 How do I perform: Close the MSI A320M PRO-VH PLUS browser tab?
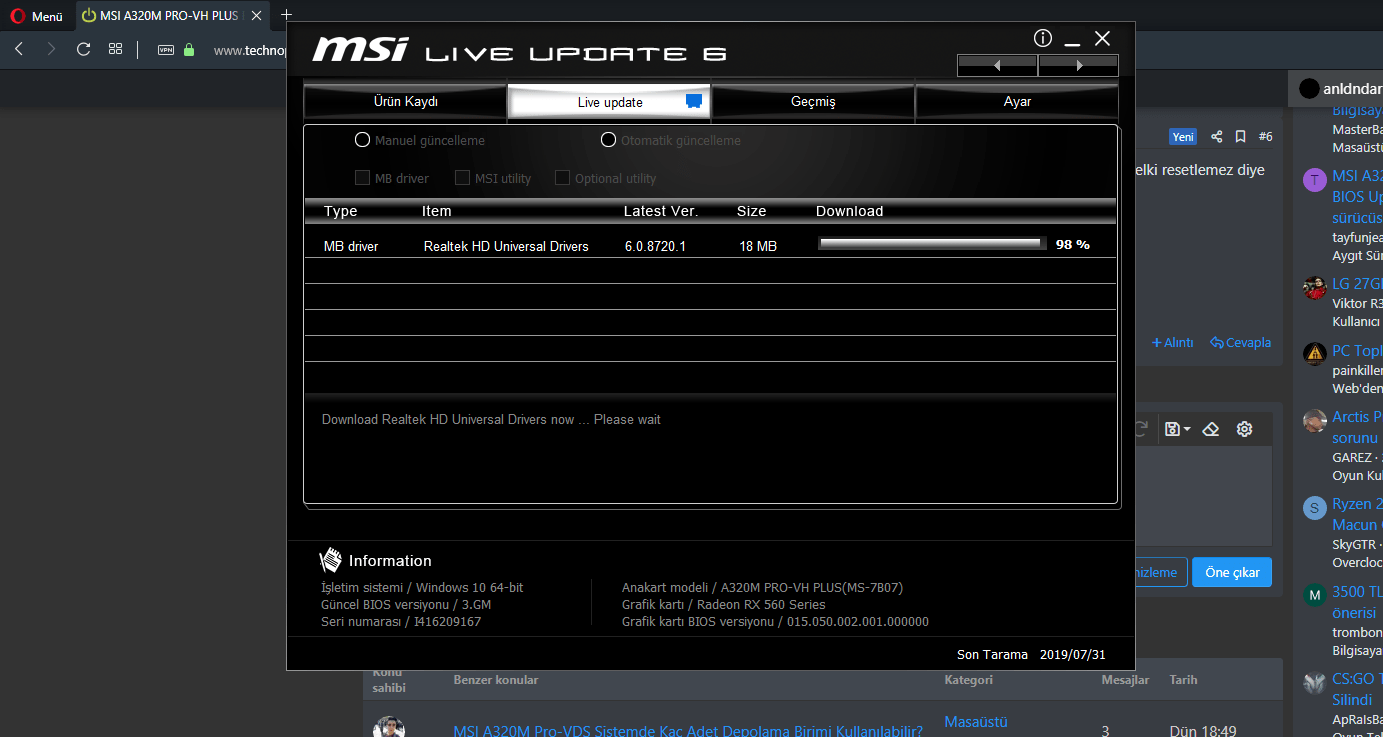tap(258, 16)
